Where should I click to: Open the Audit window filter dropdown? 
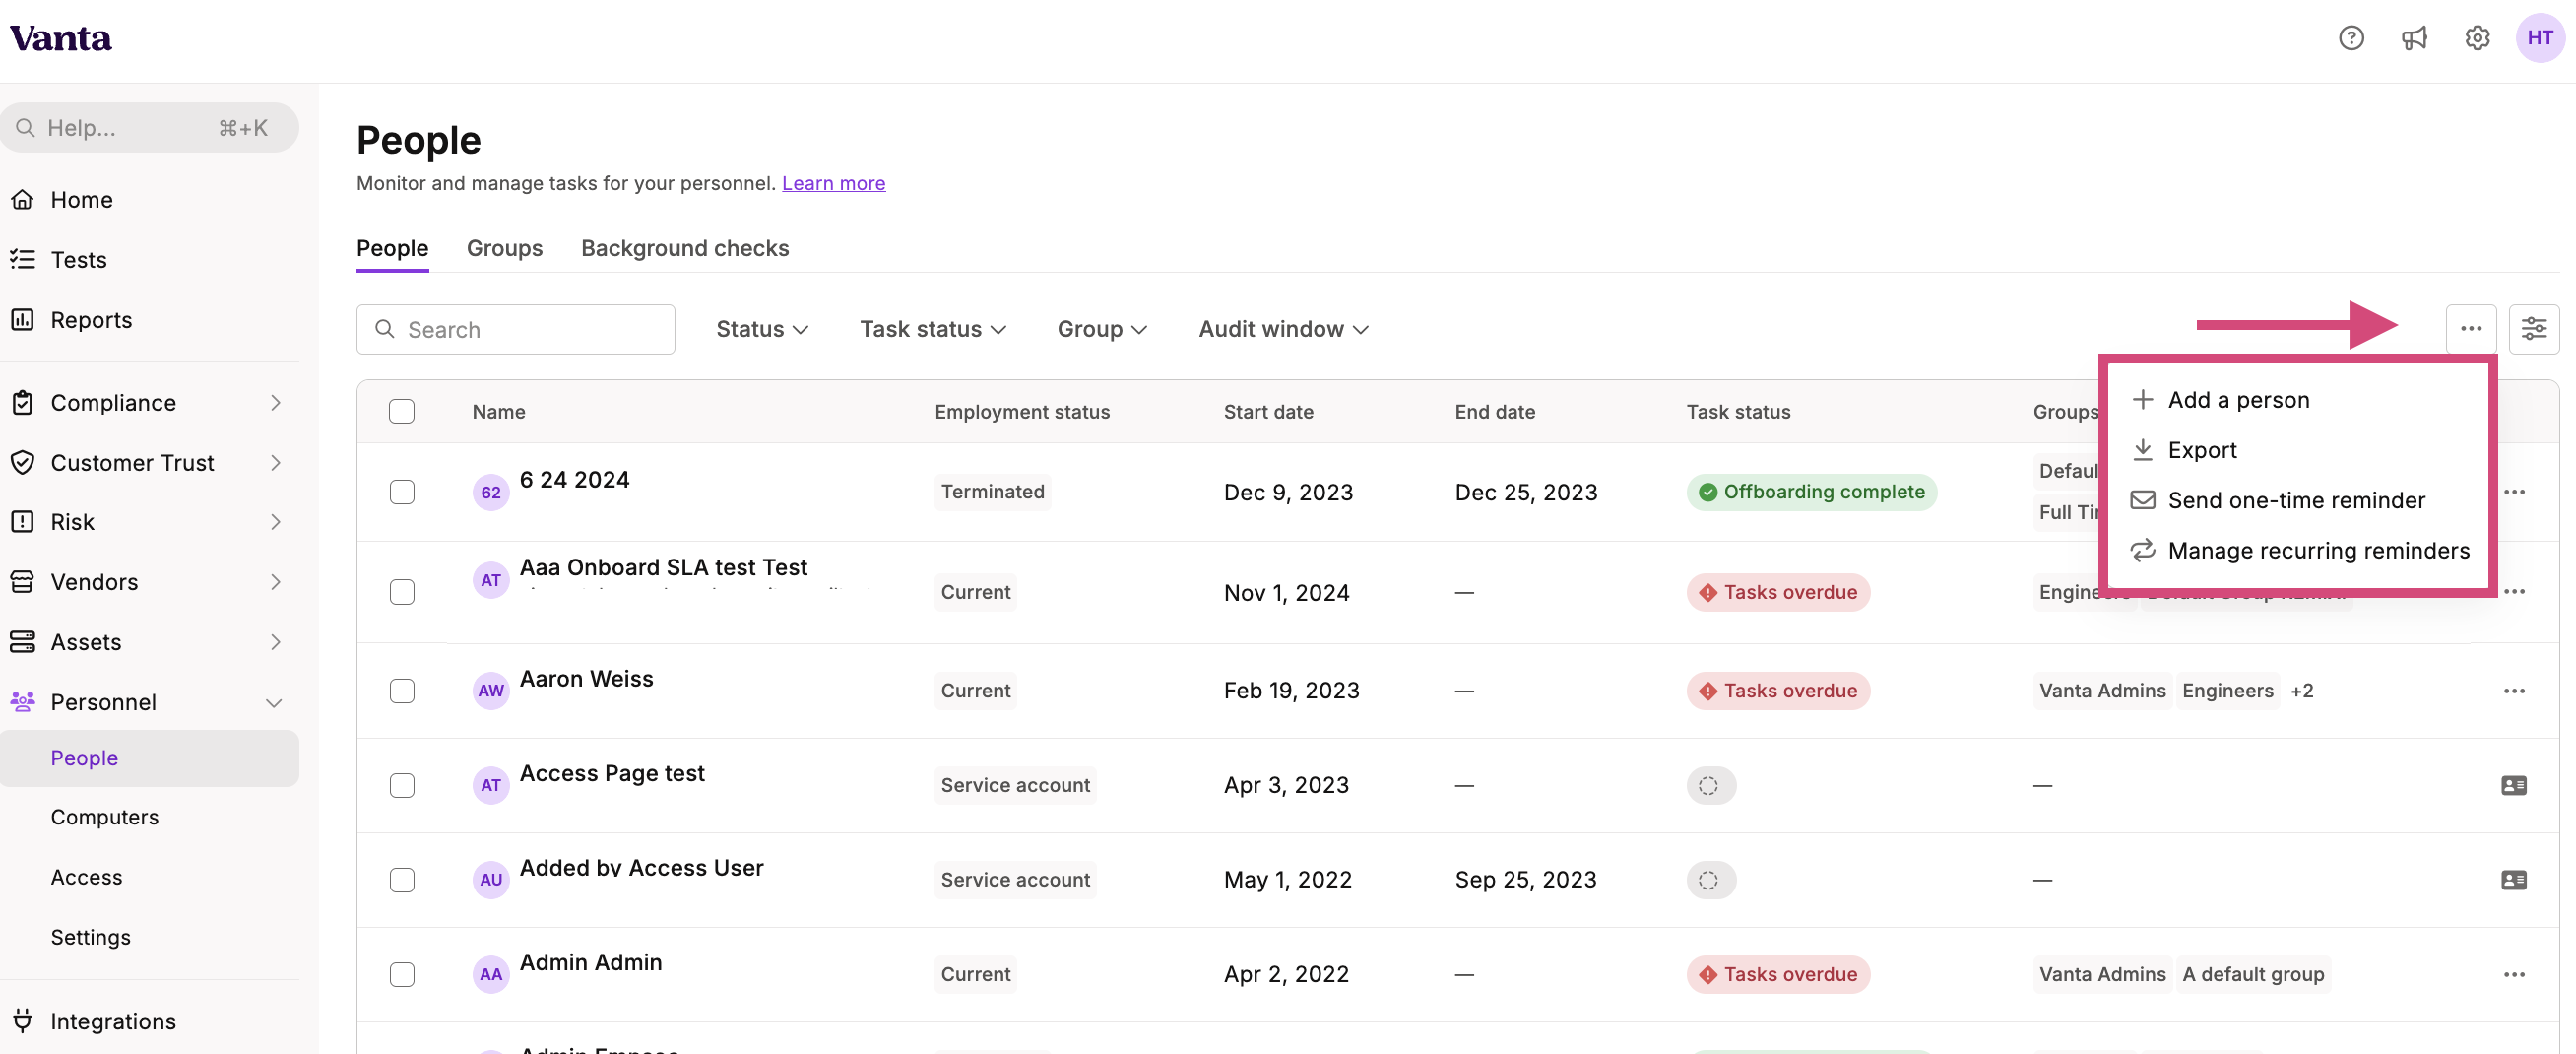pos(1283,329)
